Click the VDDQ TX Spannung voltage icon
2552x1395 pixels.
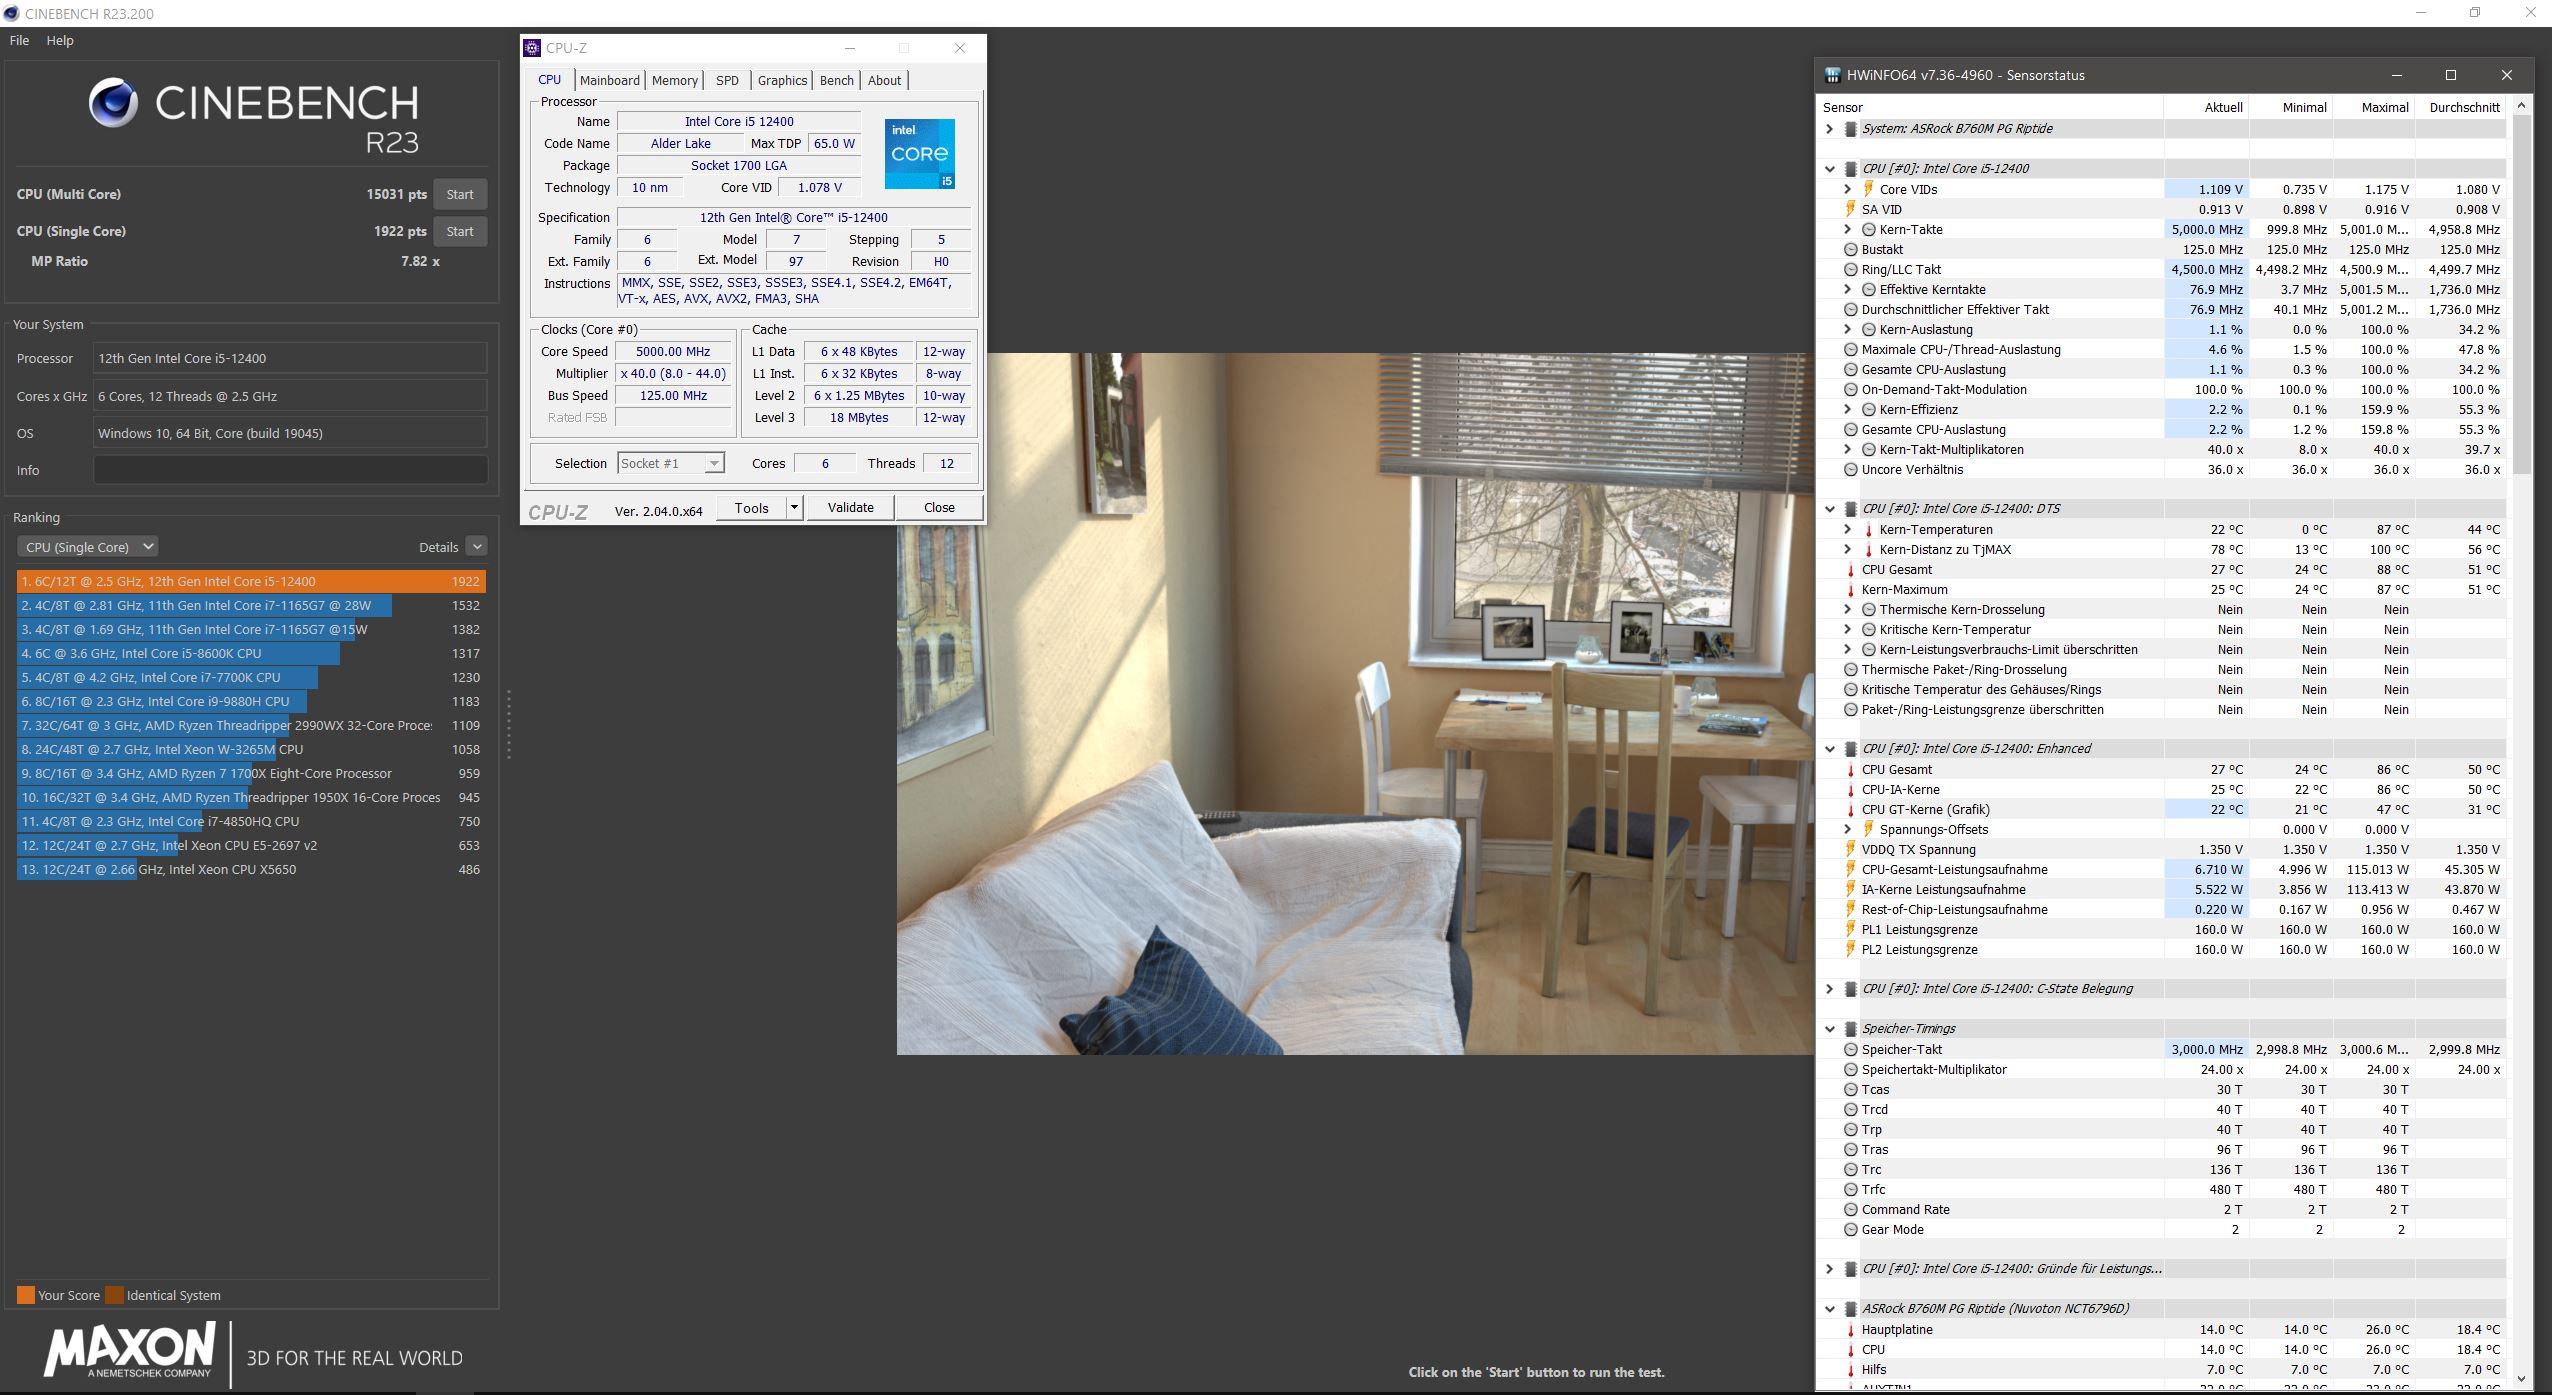(x=1850, y=849)
